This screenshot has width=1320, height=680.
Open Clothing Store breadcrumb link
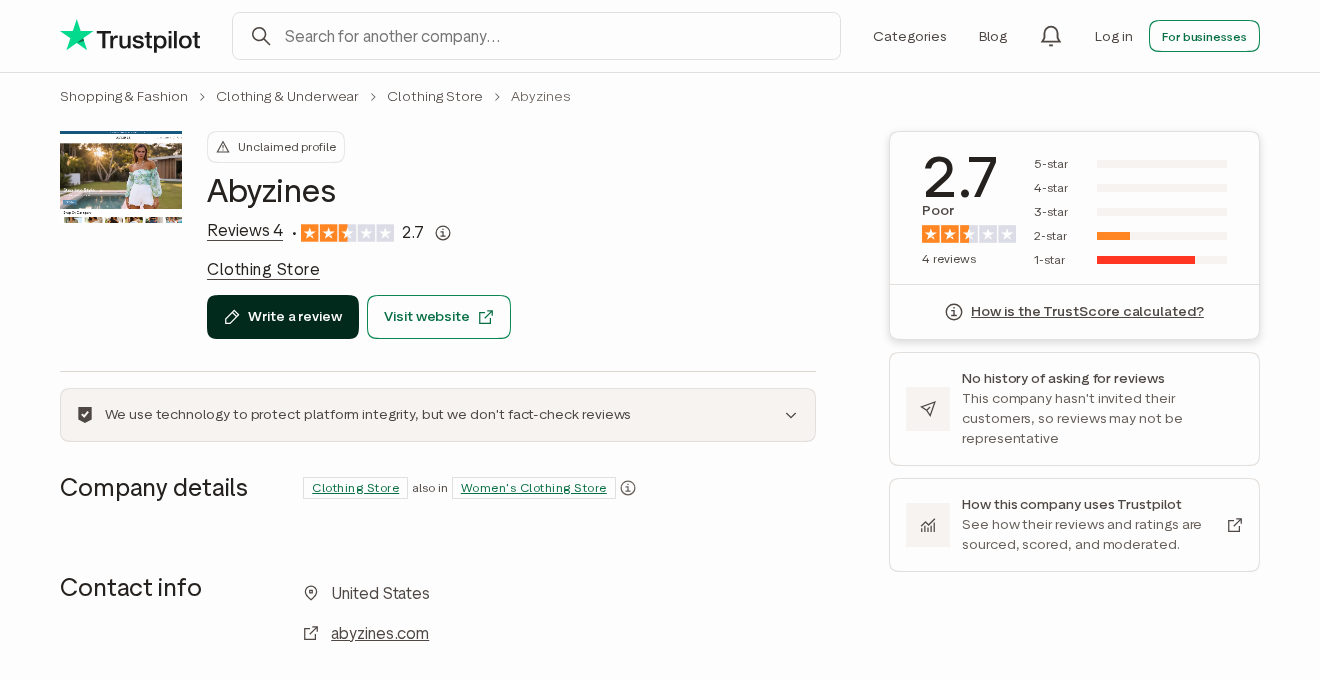click(x=435, y=96)
